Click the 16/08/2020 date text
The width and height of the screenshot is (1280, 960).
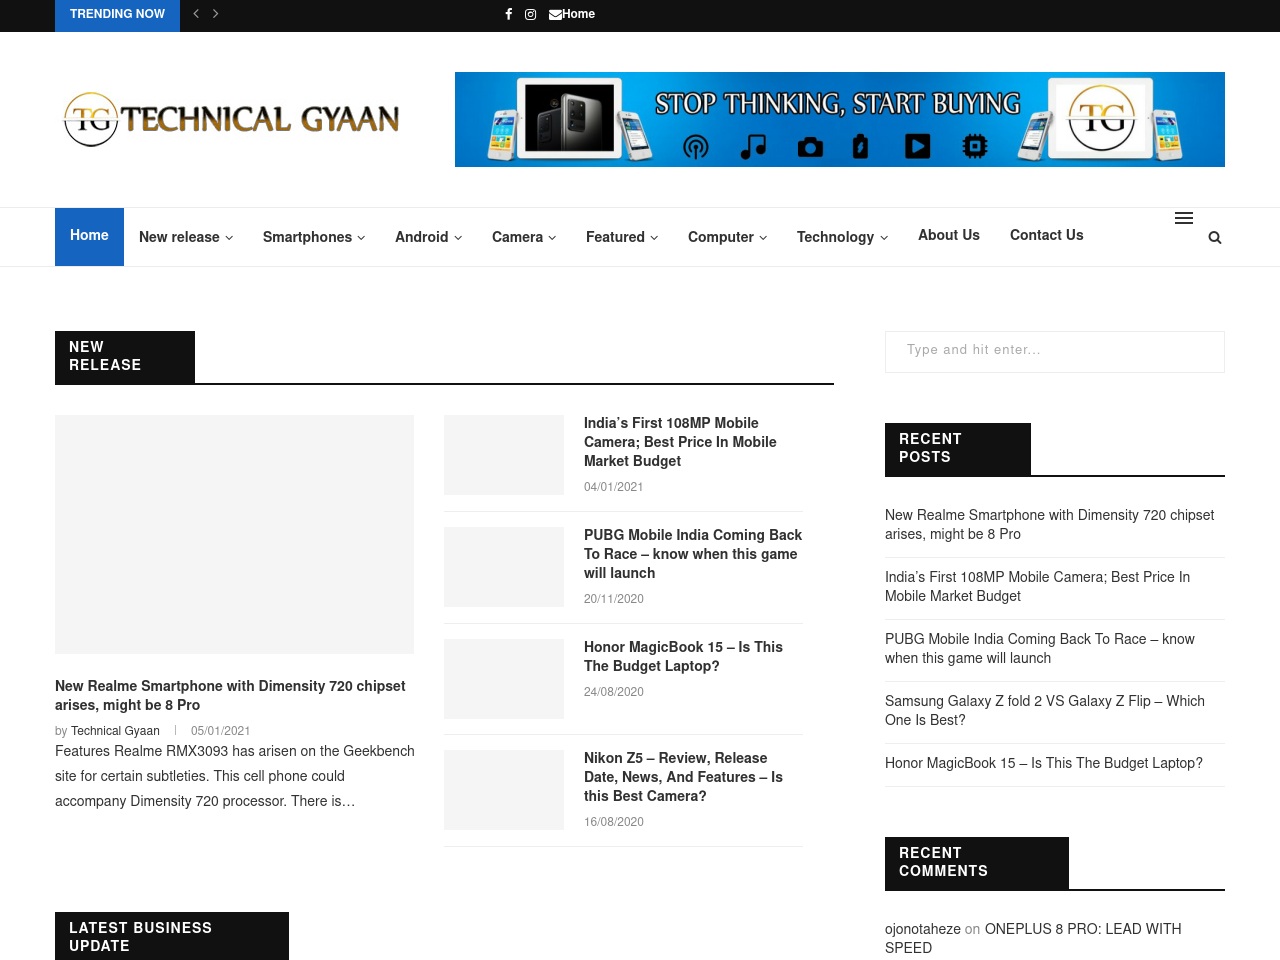pyautogui.click(x=613, y=822)
